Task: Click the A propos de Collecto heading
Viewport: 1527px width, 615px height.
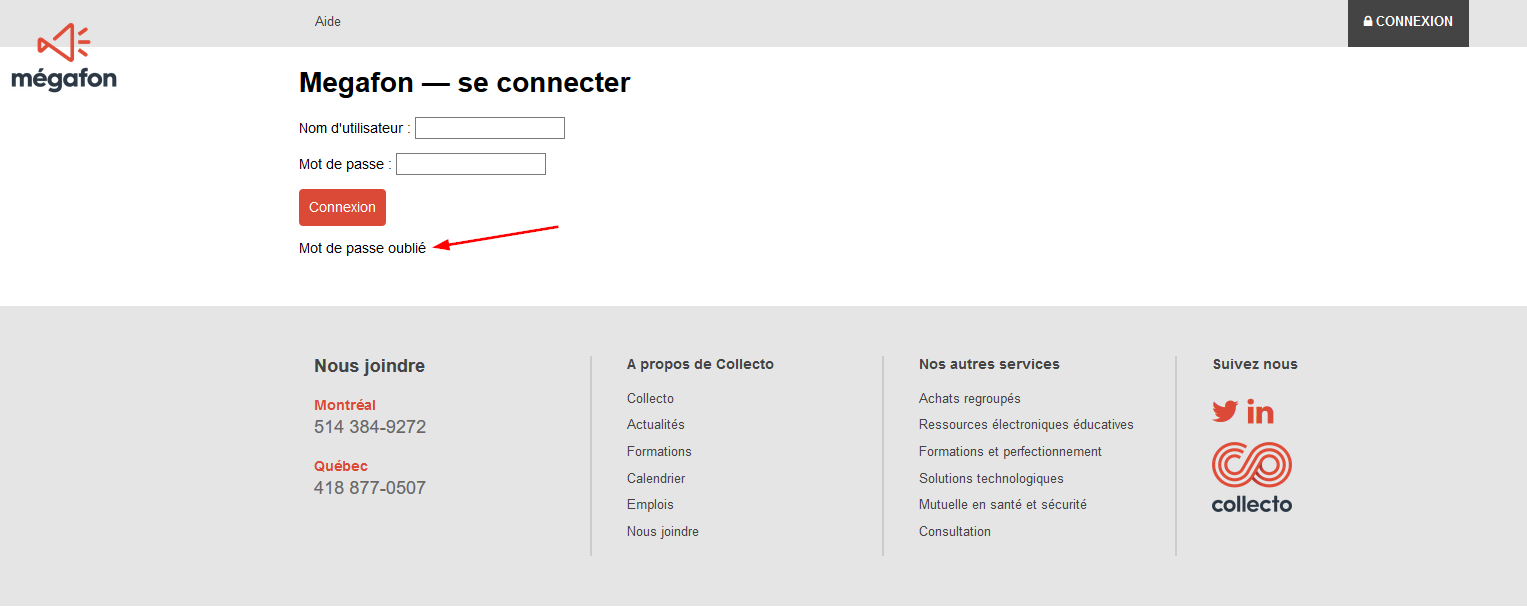Action: [x=700, y=364]
